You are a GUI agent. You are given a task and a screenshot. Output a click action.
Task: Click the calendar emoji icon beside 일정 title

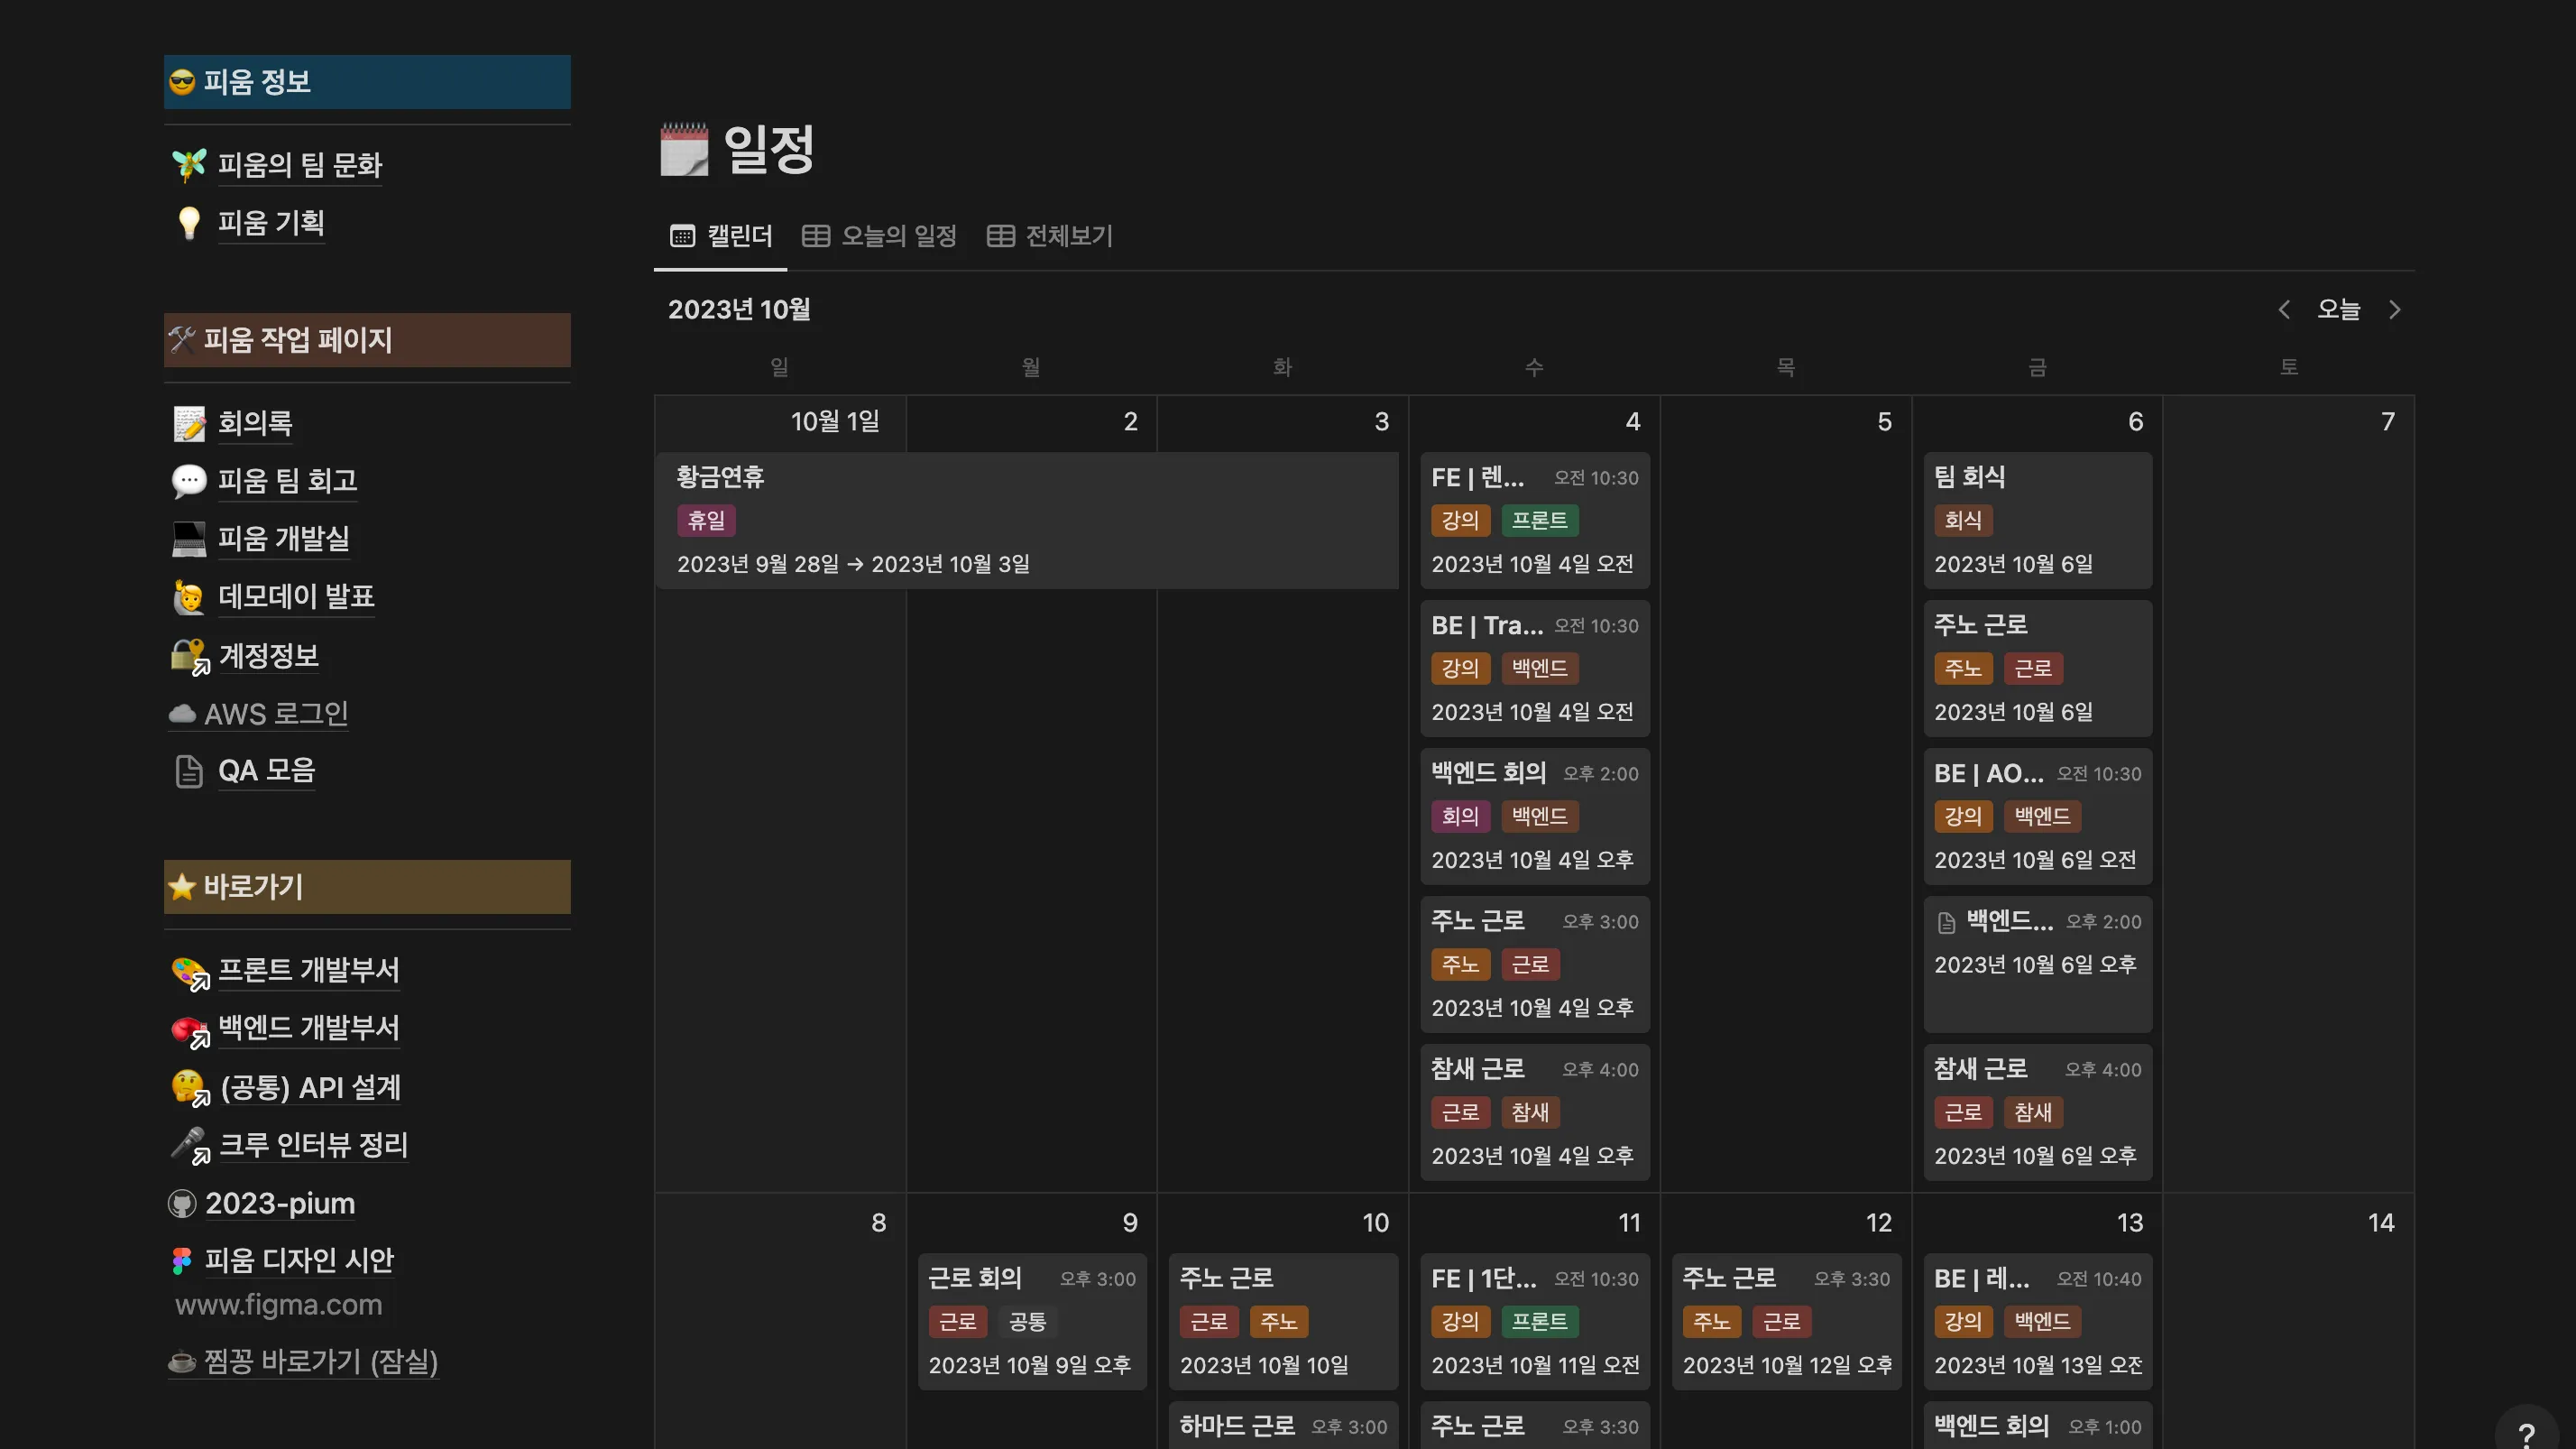point(684,150)
